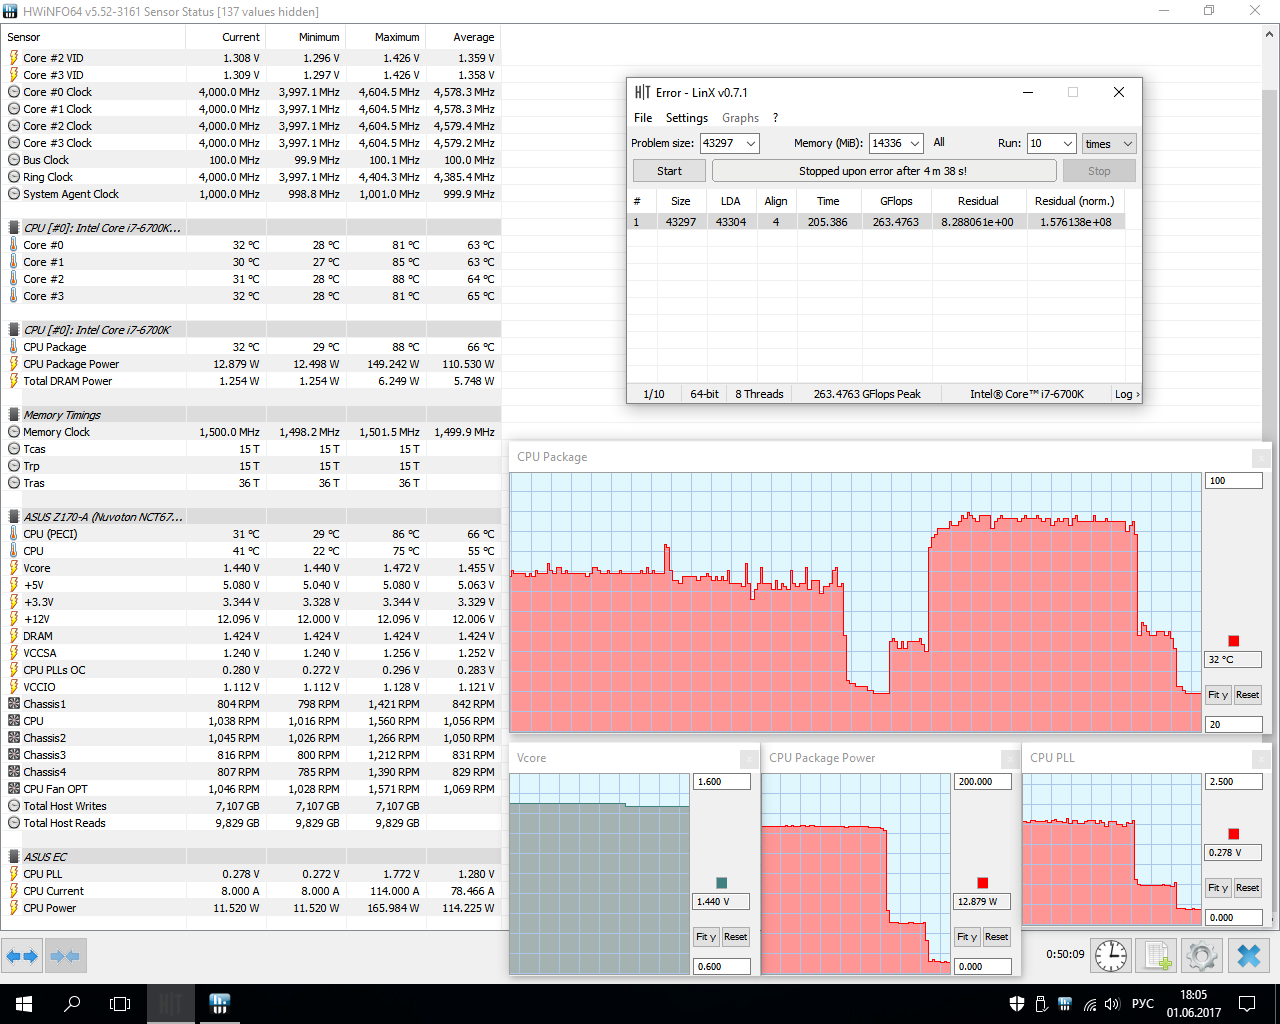
Task: Expand the Log panel in LinX status bar
Action: 1127,394
